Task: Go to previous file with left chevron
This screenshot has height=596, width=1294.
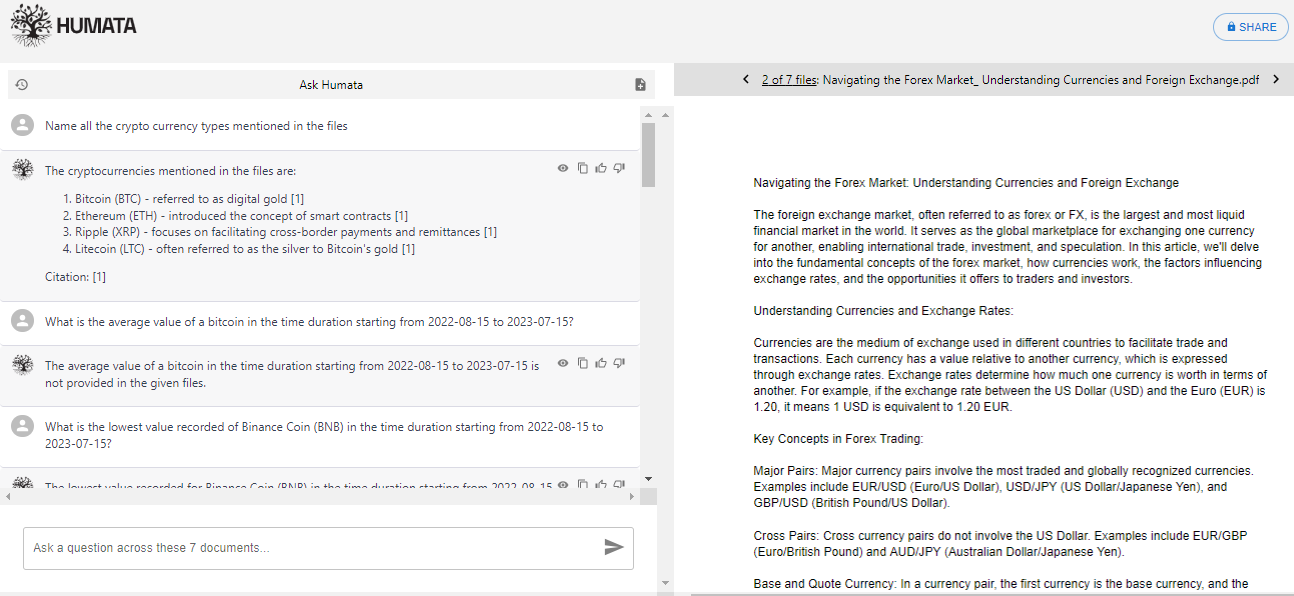Action: click(x=746, y=79)
